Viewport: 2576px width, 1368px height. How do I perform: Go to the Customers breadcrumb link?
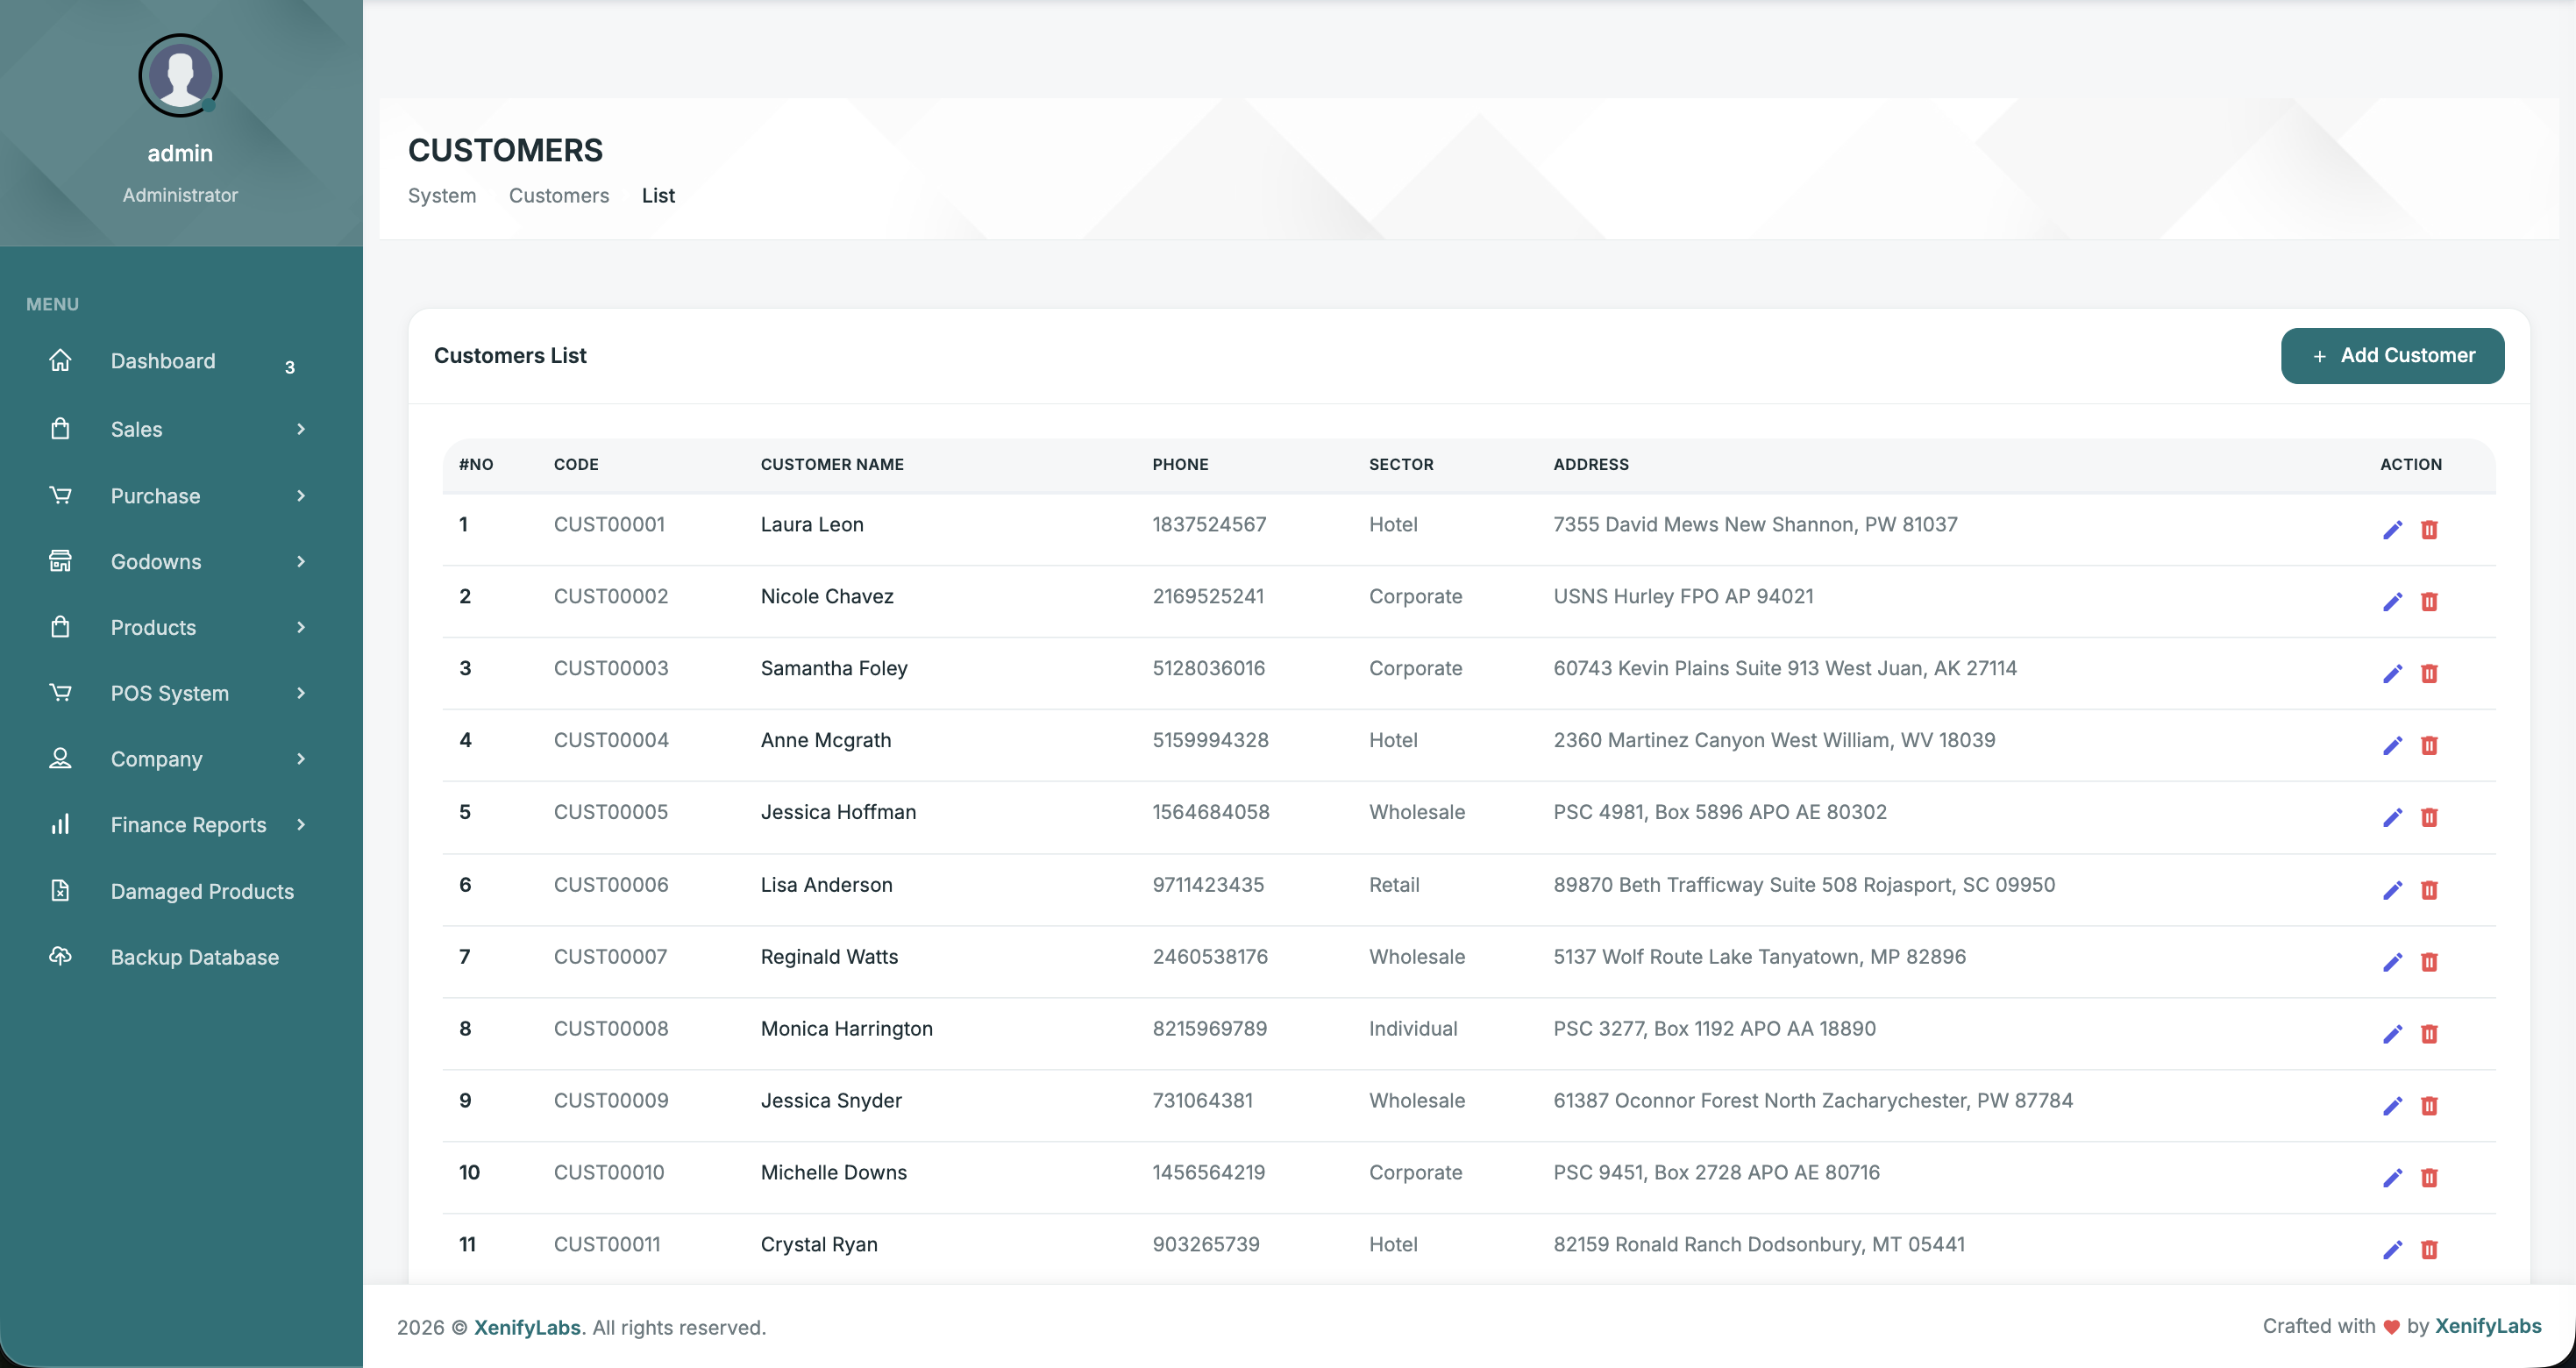(559, 196)
